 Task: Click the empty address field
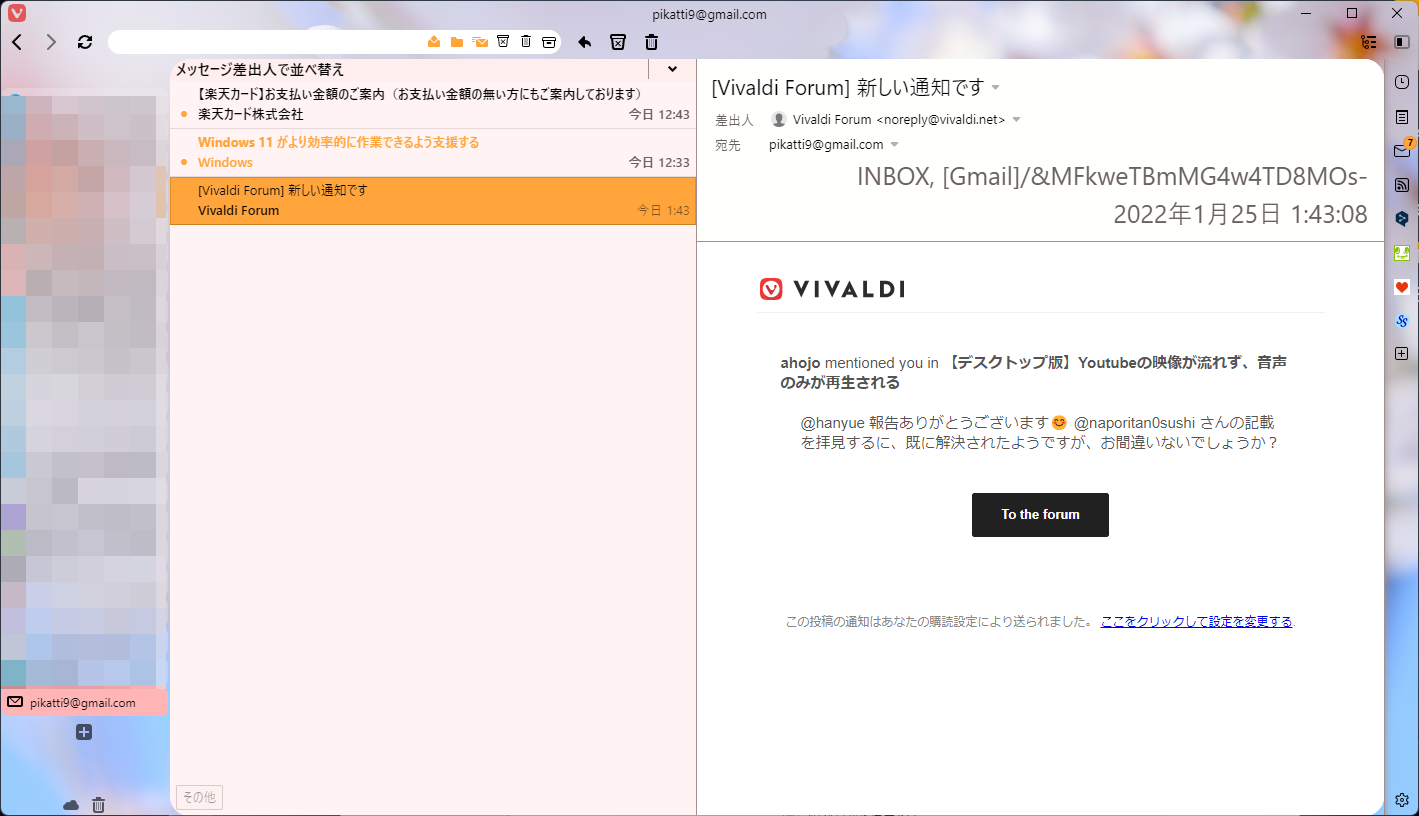click(268, 42)
